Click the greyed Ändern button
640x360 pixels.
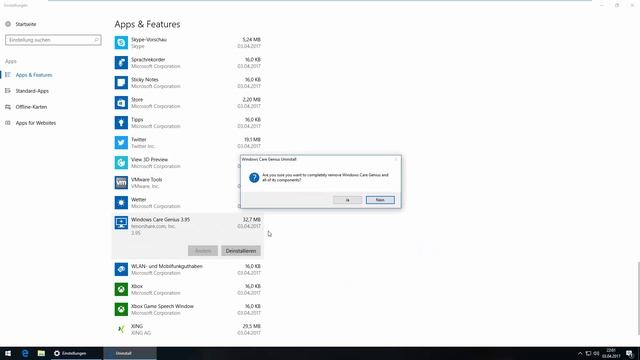pos(203,251)
